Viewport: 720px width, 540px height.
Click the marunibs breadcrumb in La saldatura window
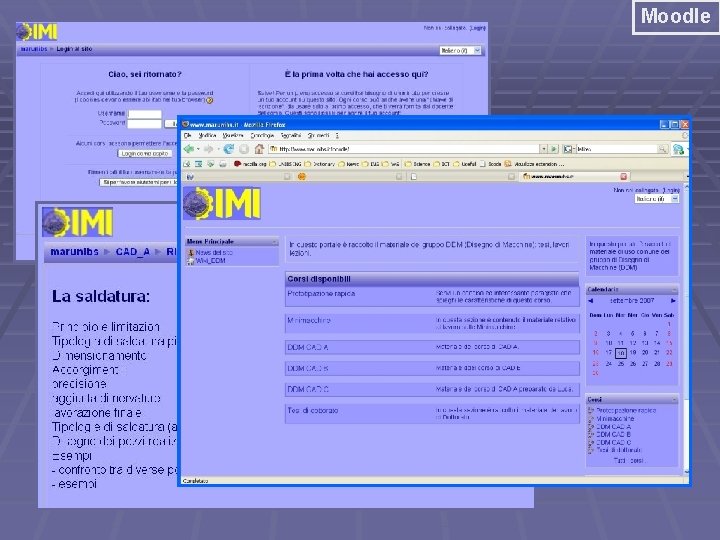click(x=74, y=252)
